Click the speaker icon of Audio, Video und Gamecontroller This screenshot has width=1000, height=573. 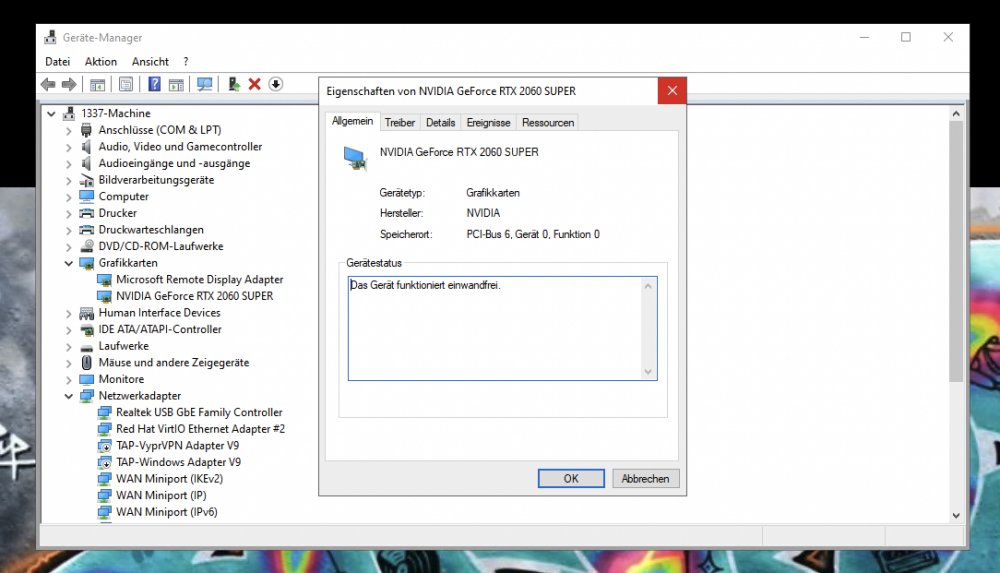(x=86, y=147)
